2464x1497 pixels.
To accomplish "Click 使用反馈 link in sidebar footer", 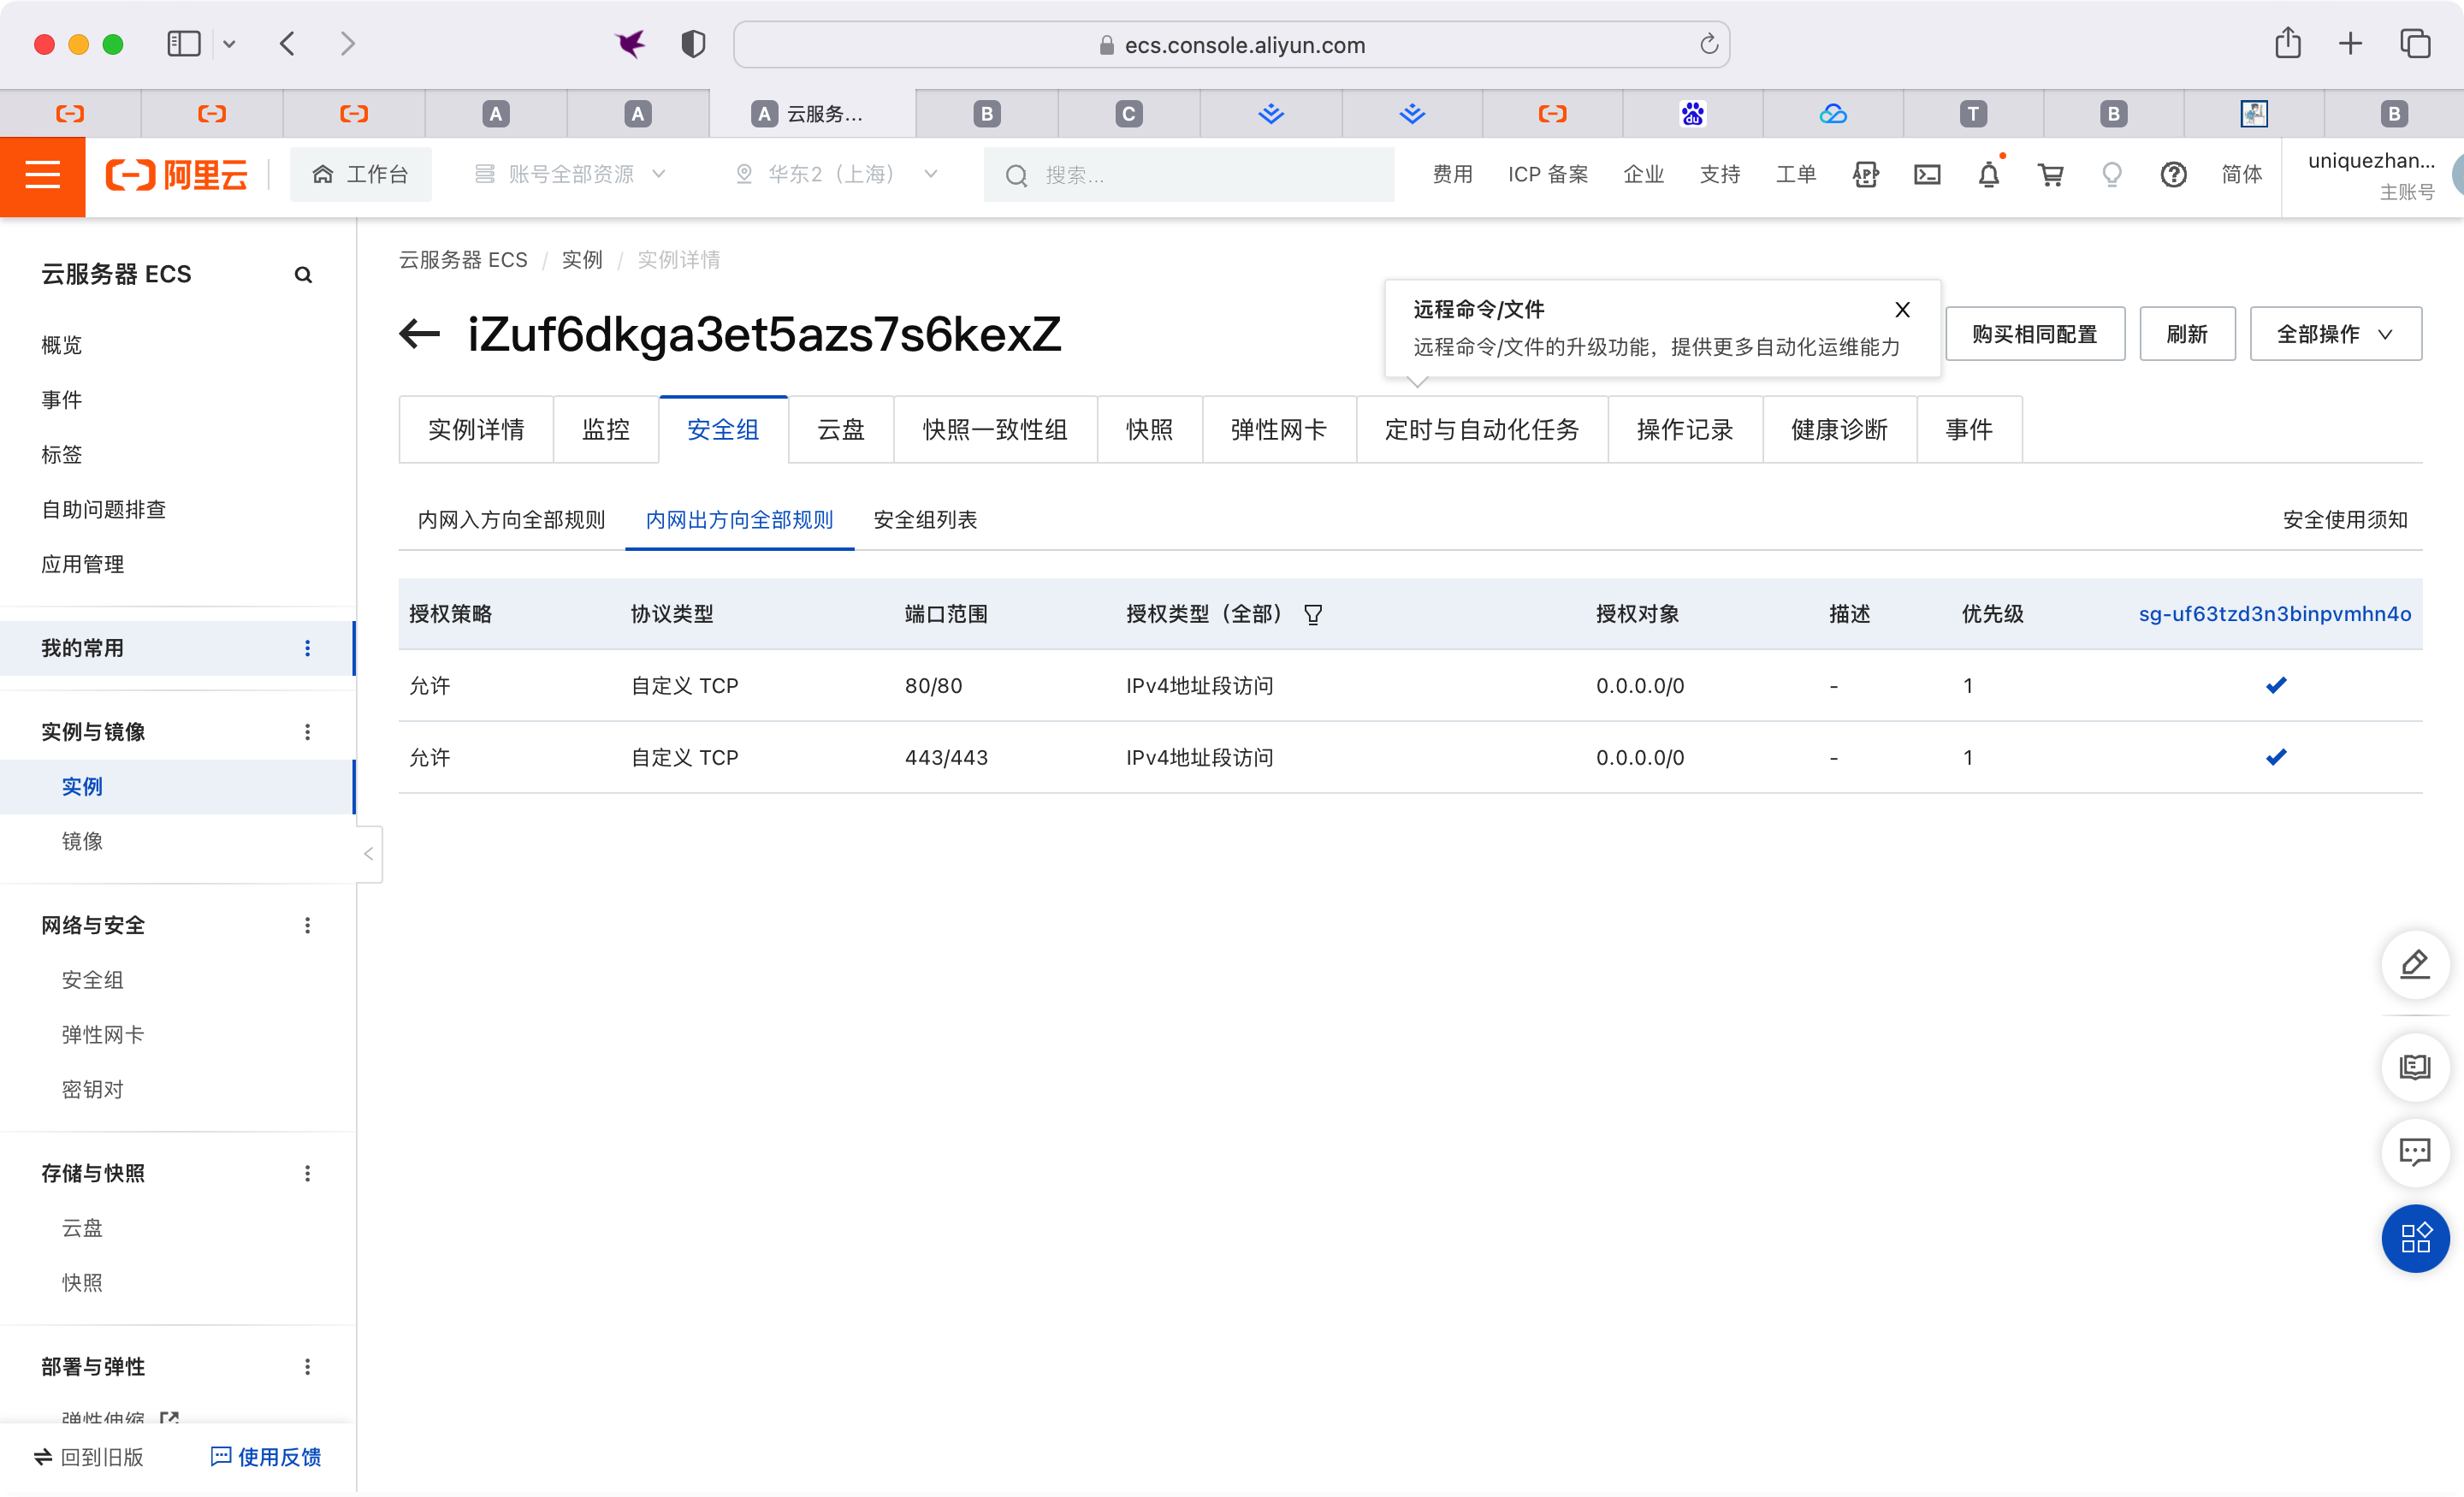I will (x=266, y=1457).
